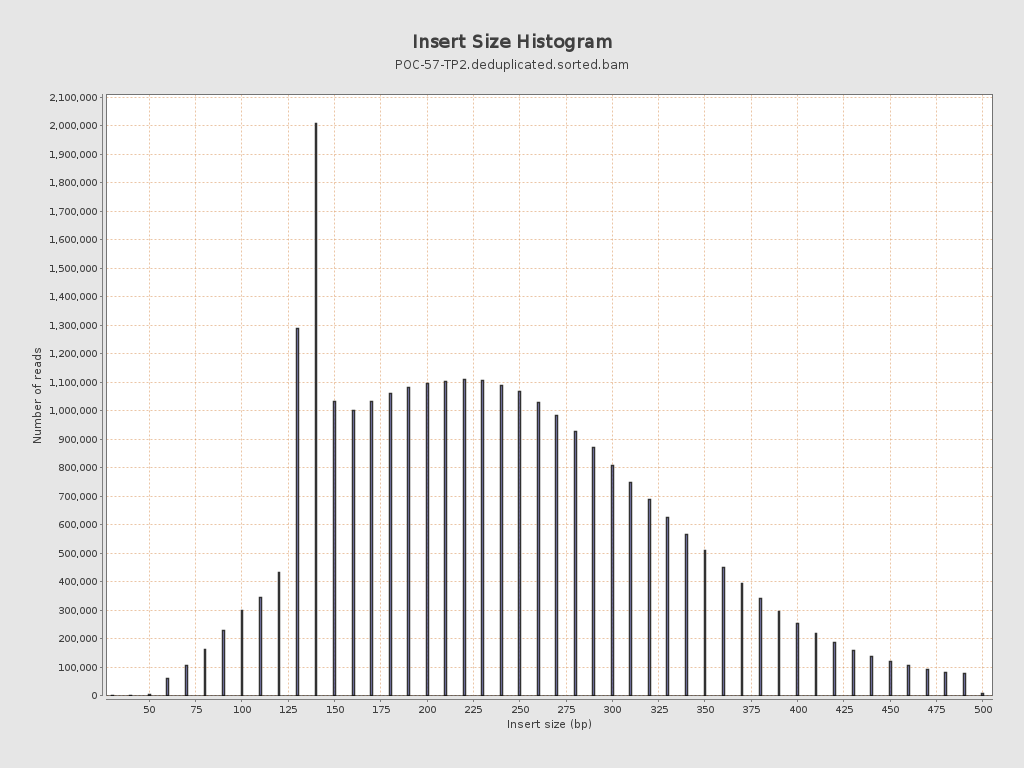Image resolution: width=1024 pixels, height=768 pixels.
Task: Click the x-axis tick label 200
Action: pyautogui.click(x=427, y=709)
